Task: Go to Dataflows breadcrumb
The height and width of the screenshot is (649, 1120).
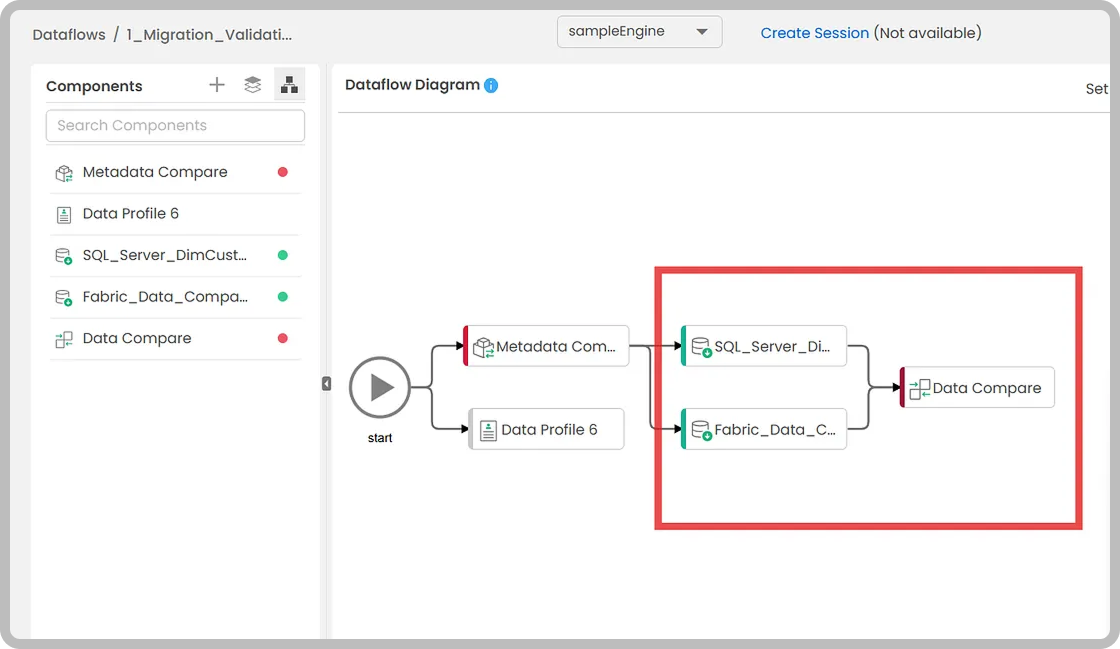Action: [69, 34]
